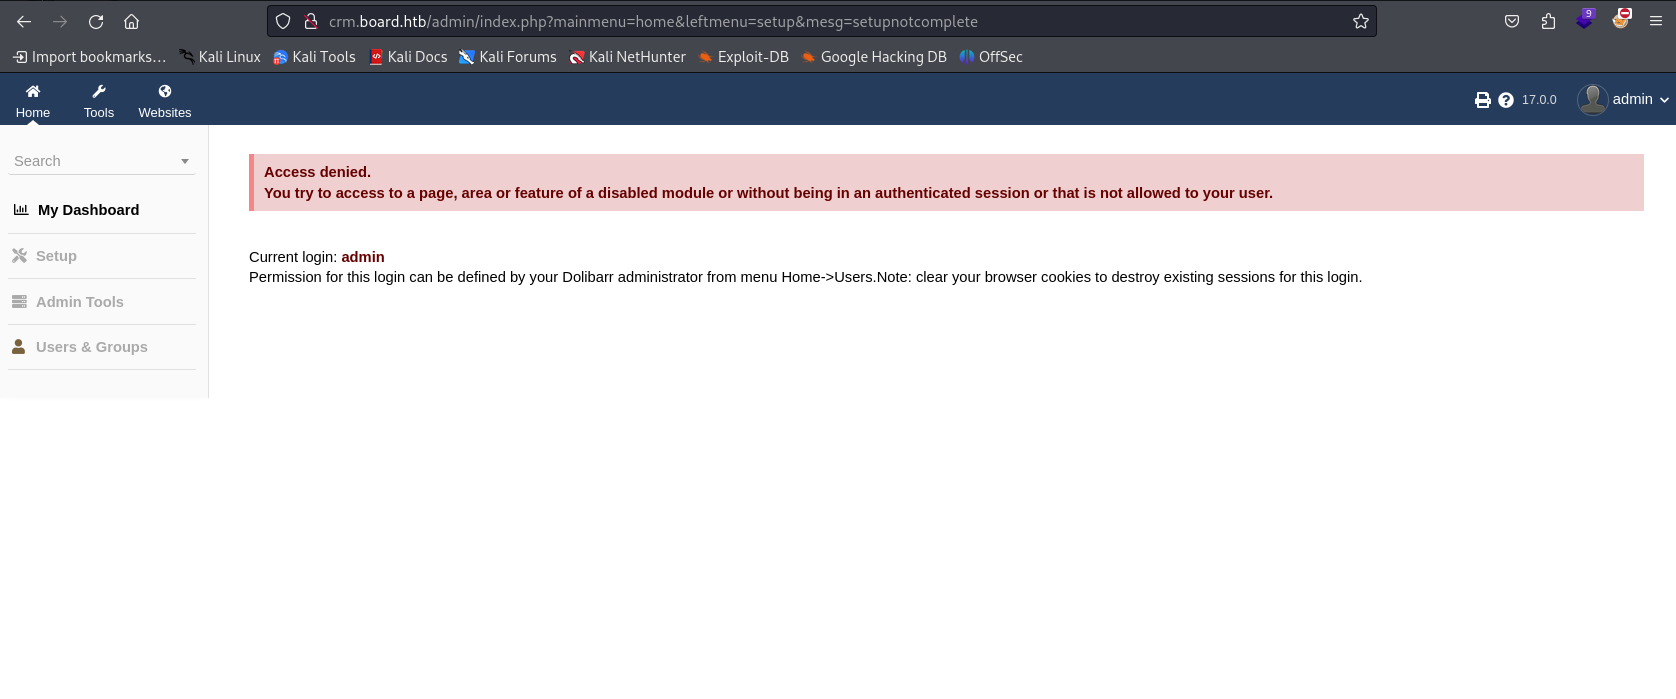Click the shield tracking protection icon
1676x699 pixels.
(x=283, y=21)
